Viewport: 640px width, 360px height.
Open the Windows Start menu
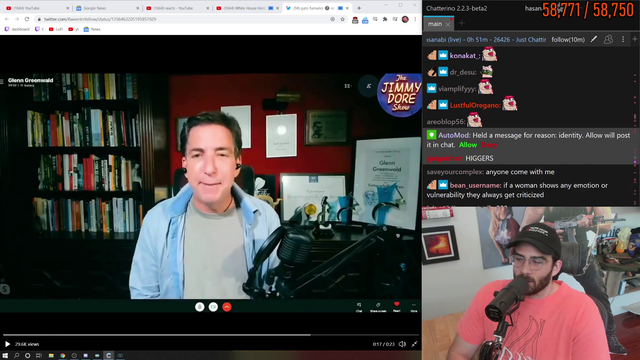tap(5, 356)
